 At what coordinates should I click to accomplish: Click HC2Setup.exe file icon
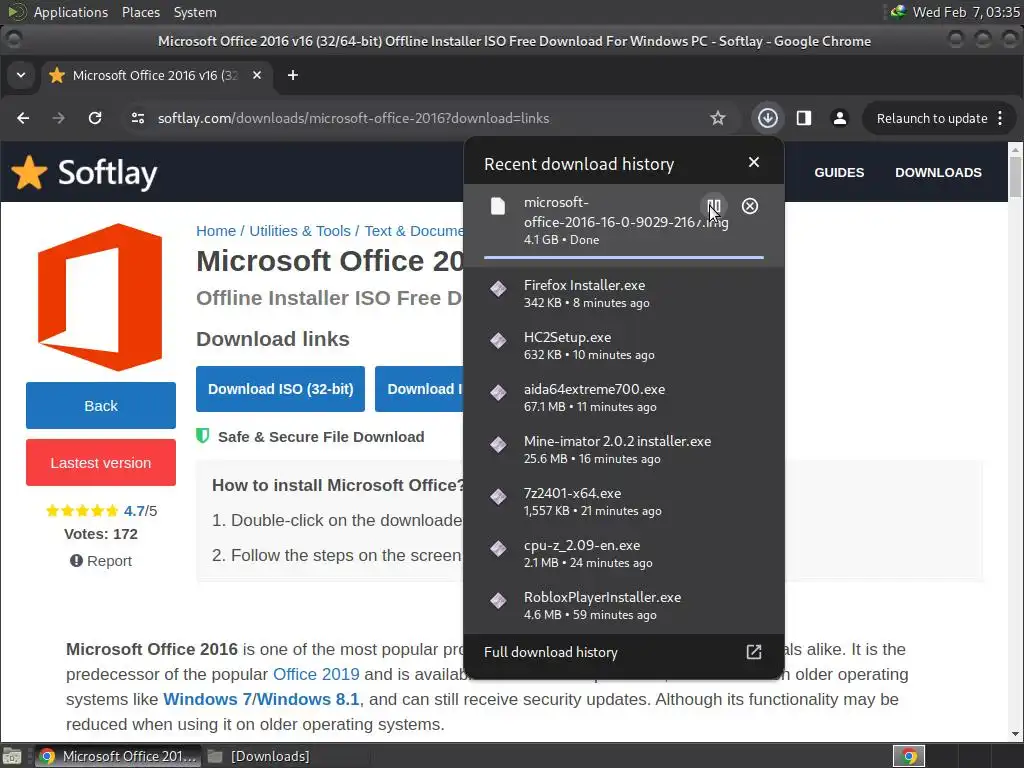tap(498, 340)
